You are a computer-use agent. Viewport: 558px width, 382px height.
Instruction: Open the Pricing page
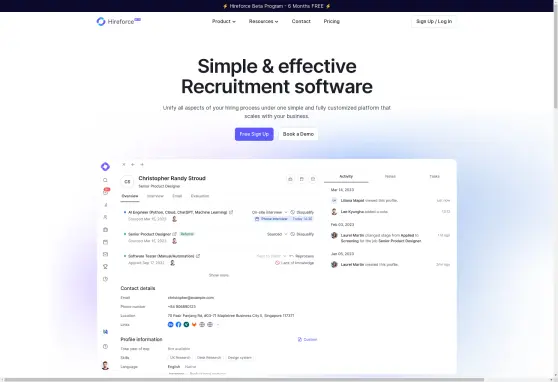pos(331,21)
